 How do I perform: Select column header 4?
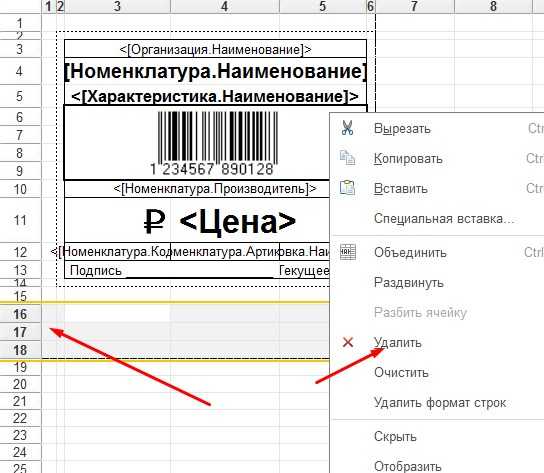point(224,6)
